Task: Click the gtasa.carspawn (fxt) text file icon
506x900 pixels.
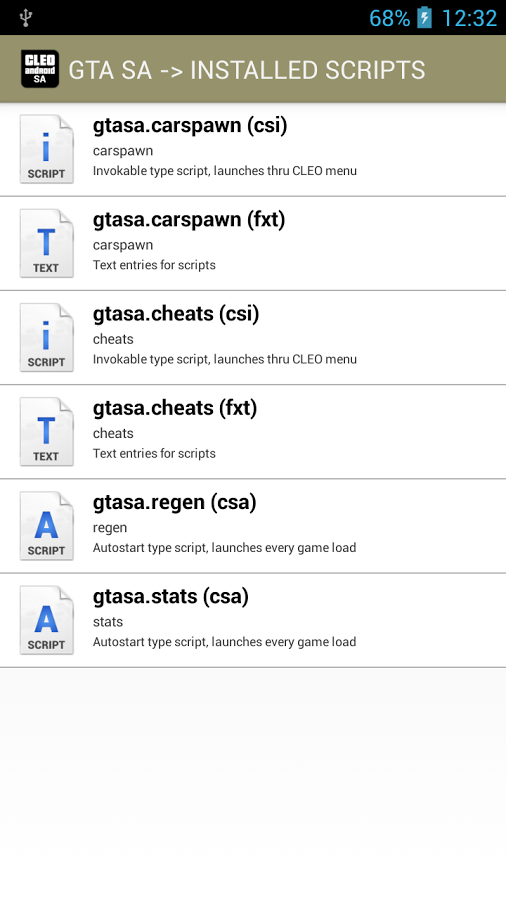Action: click(x=46, y=243)
